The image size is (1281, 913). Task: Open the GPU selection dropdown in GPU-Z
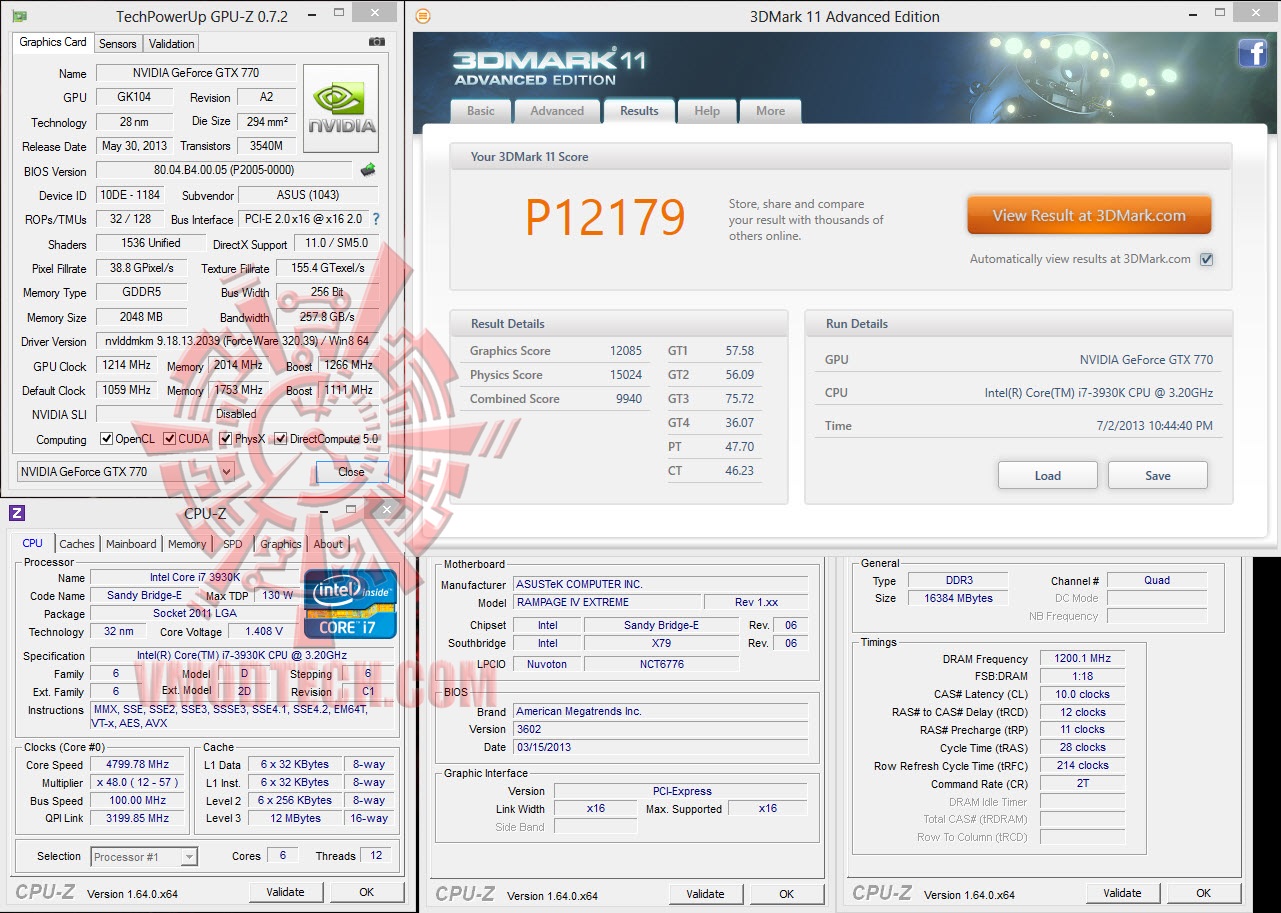[126, 472]
